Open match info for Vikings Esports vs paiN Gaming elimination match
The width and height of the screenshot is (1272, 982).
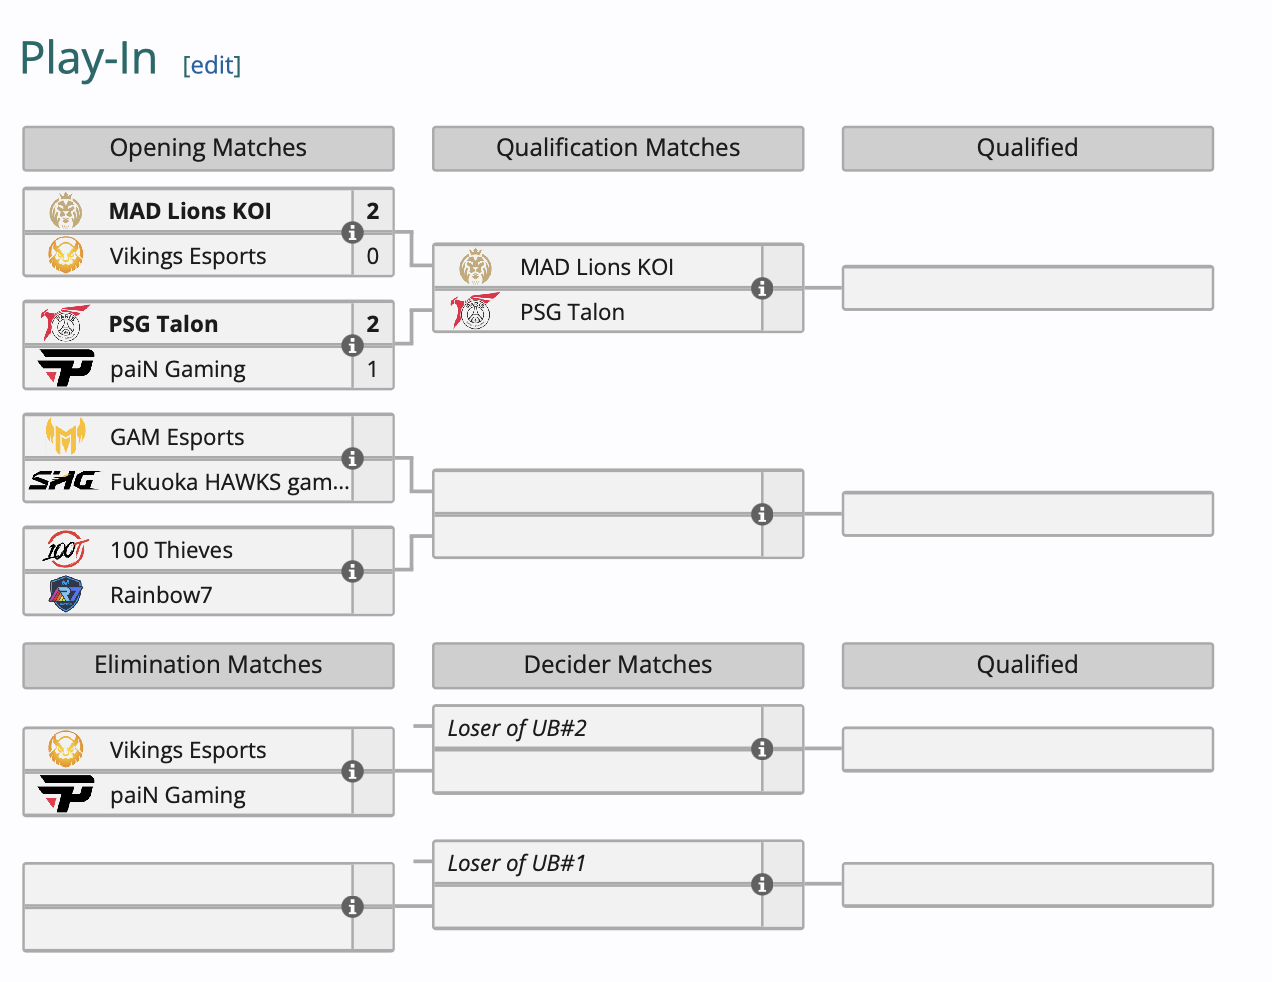coord(352,772)
